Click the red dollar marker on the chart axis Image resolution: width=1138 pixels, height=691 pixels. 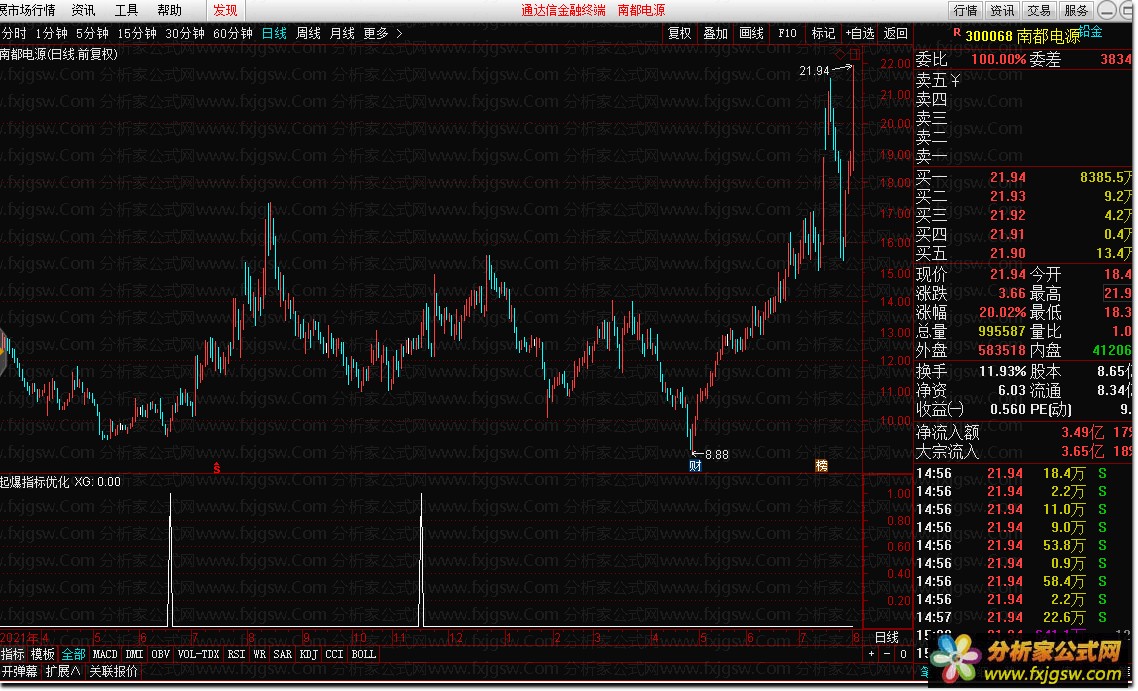tap(216, 468)
